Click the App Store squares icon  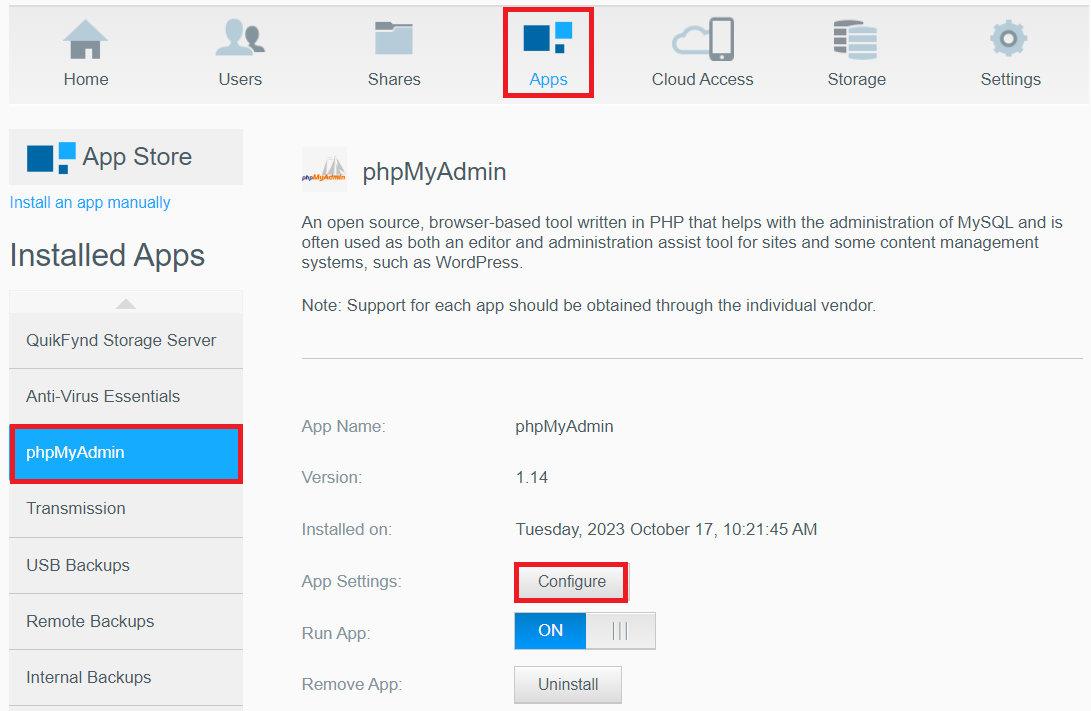click(51, 158)
